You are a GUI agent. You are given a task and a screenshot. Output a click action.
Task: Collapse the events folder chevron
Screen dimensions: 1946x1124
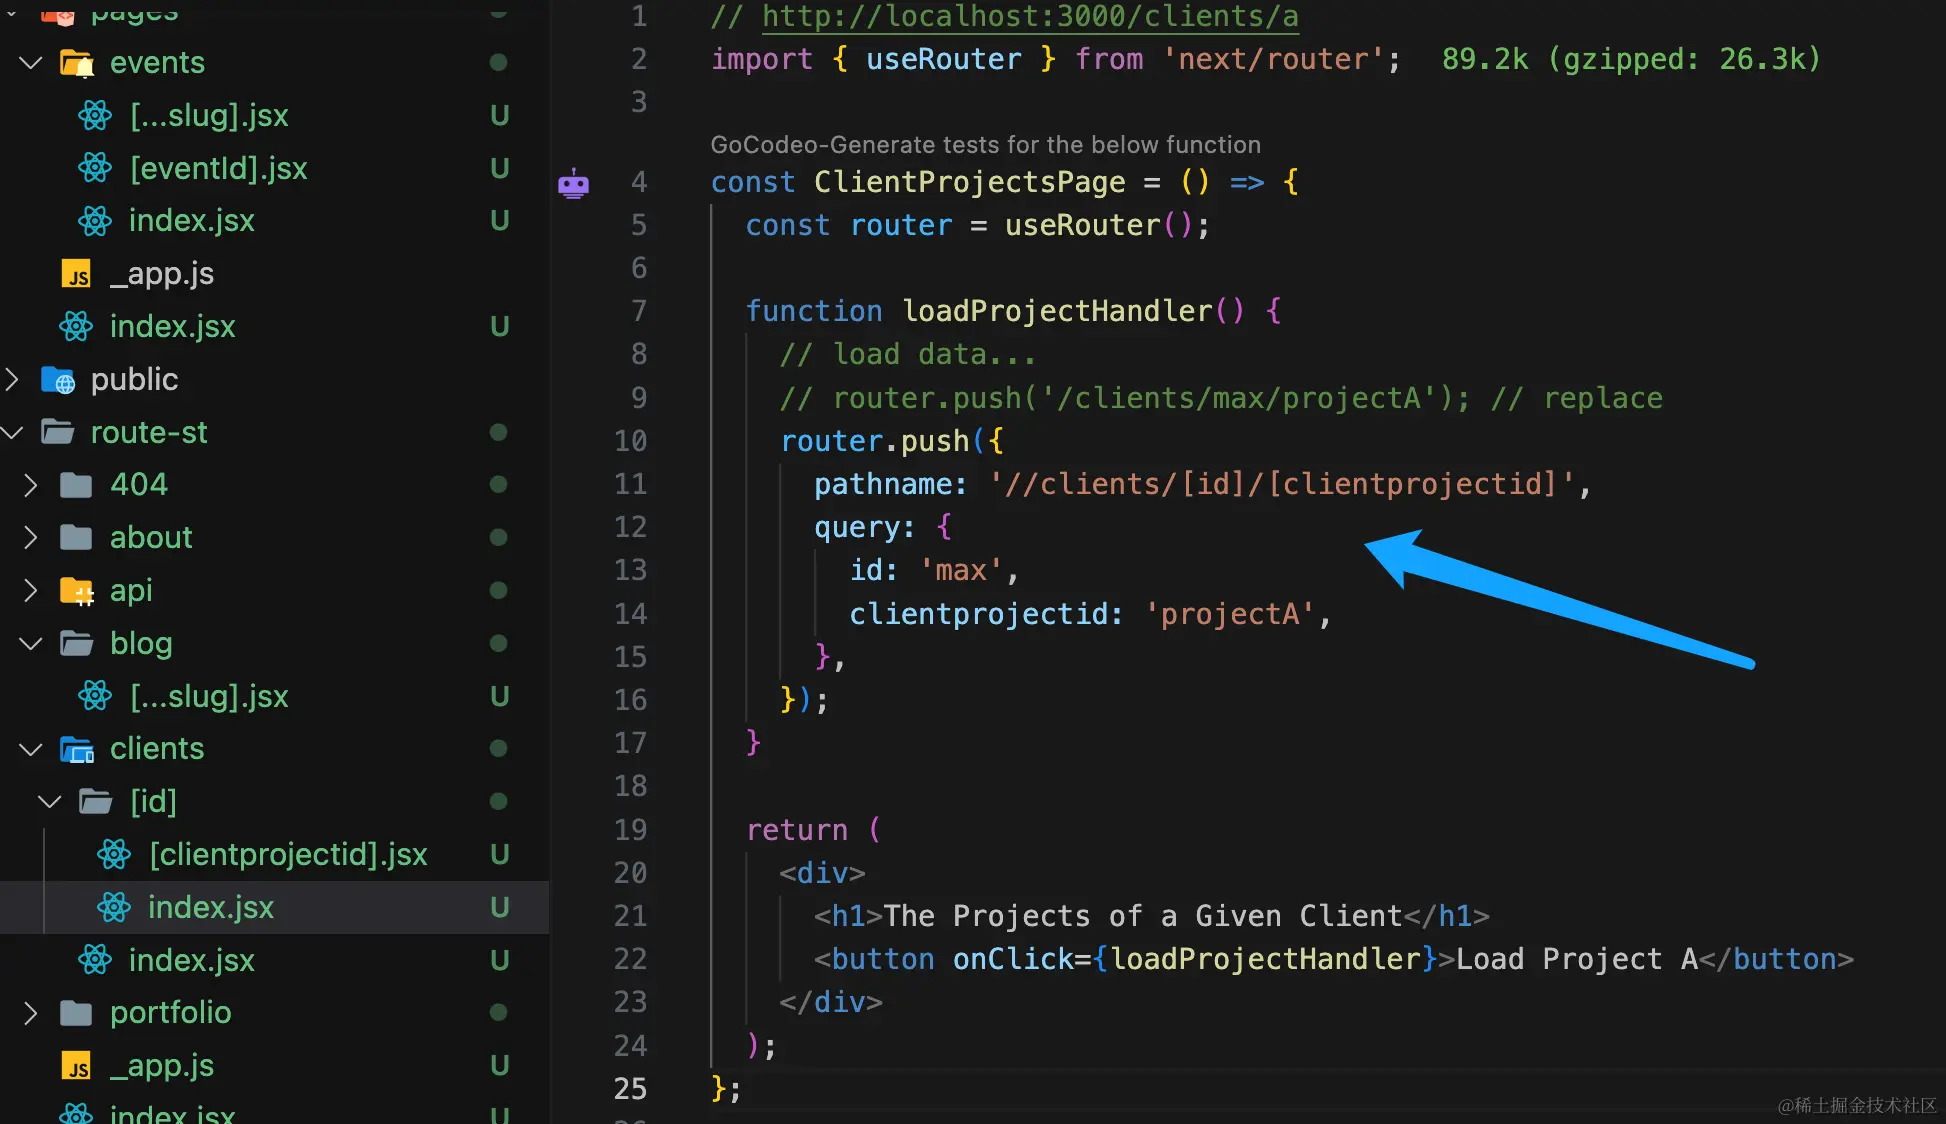click(x=31, y=63)
